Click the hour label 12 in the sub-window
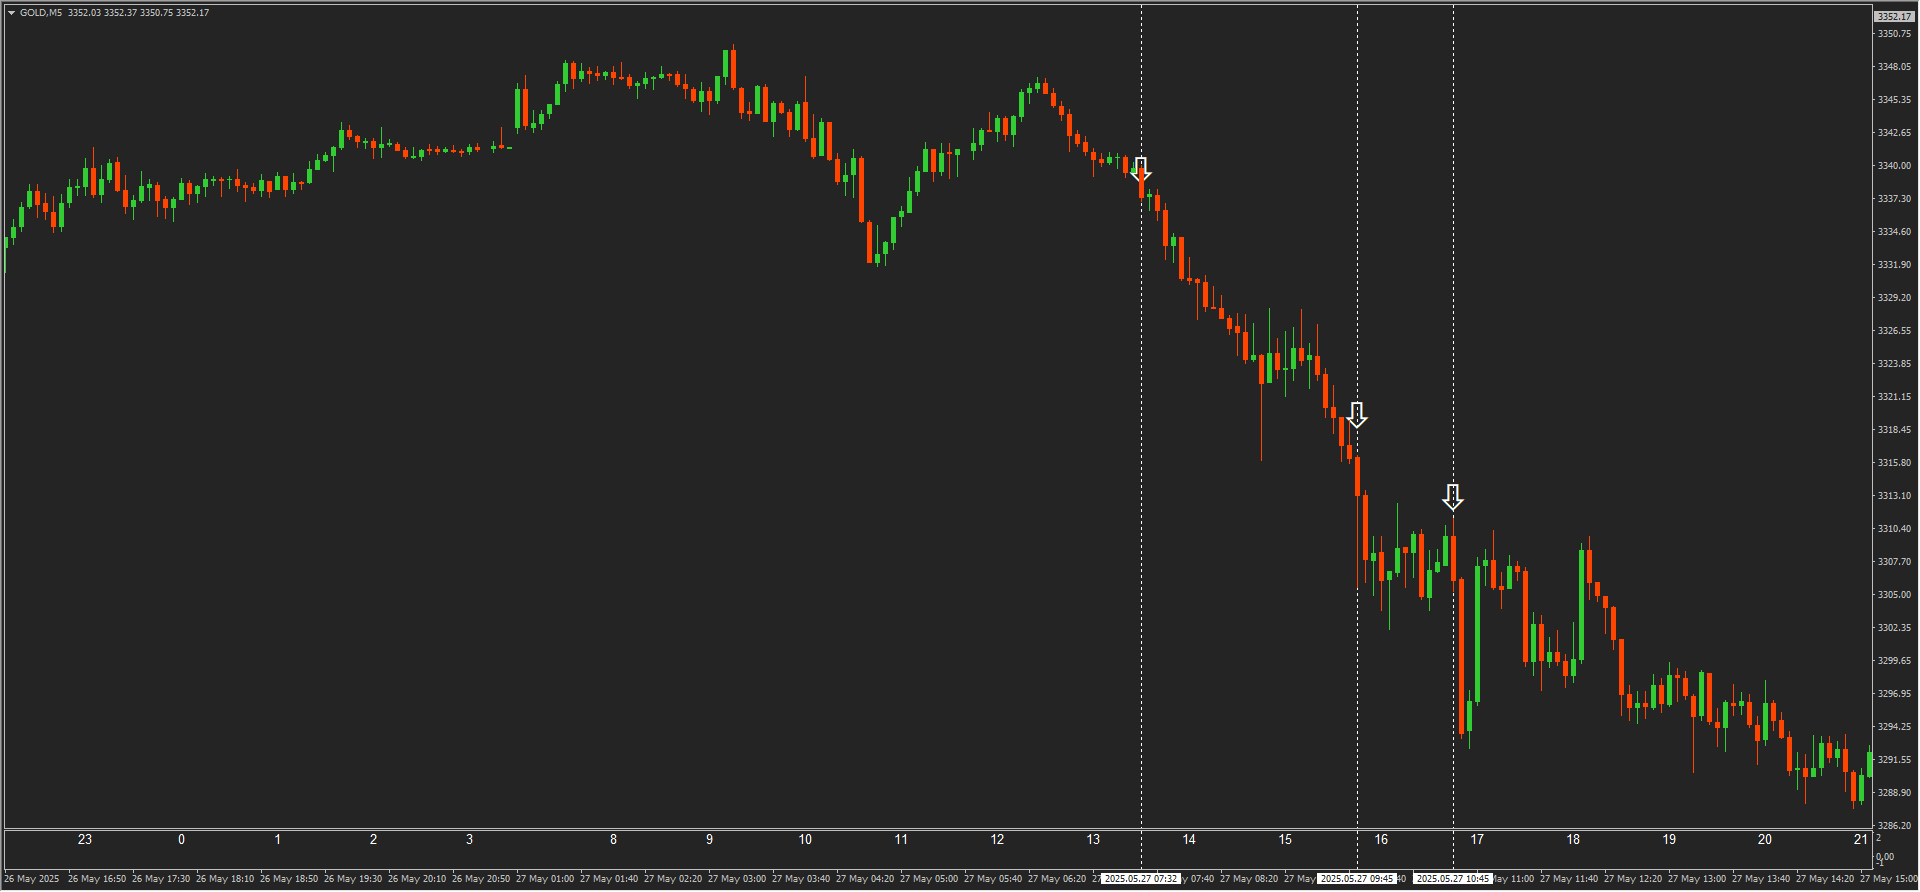Viewport: 1920px width, 892px height. click(997, 840)
